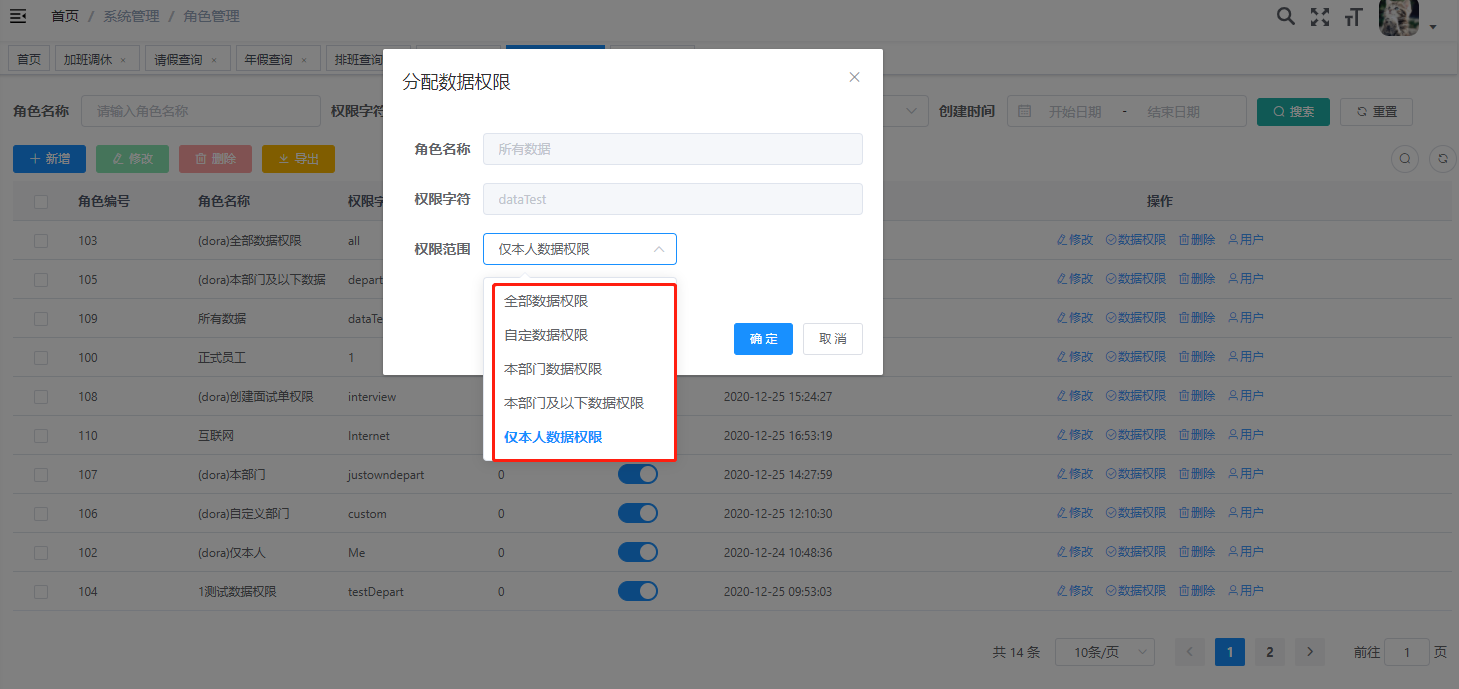1459x689 pixels.
Task: Click the 搜索 search button
Action: (x=1292, y=111)
